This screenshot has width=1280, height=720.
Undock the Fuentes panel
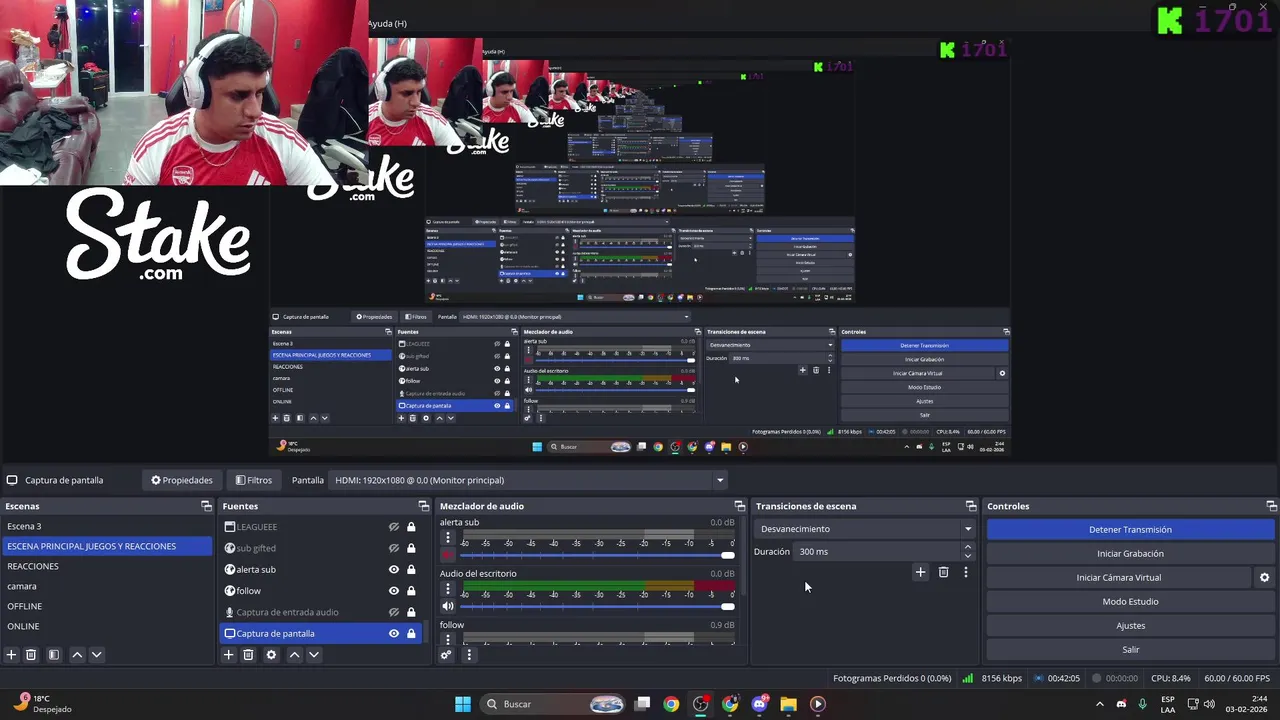(x=423, y=506)
